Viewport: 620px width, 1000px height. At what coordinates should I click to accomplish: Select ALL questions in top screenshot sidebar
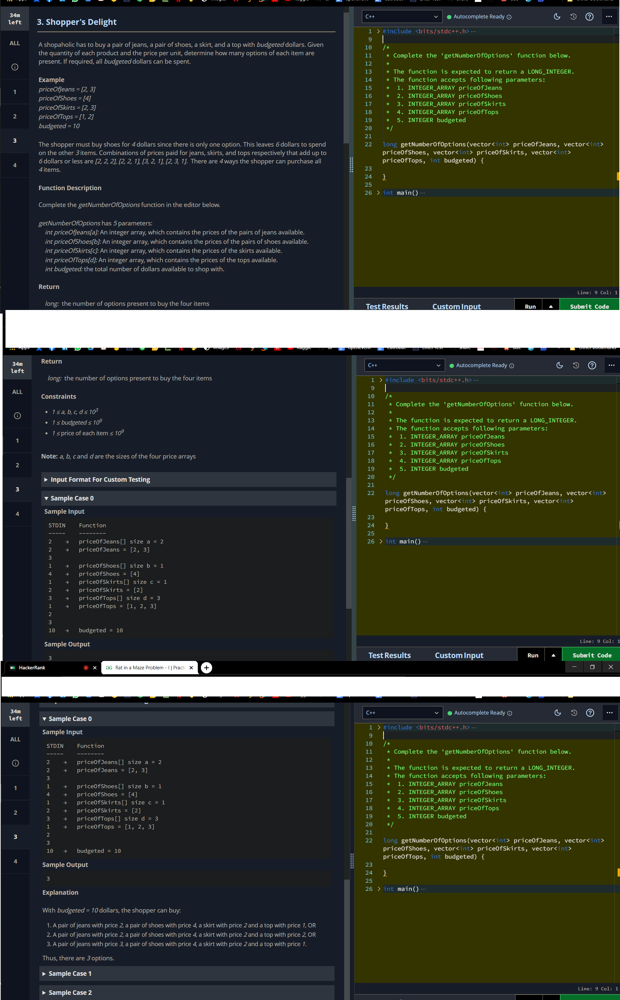click(14, 43)
